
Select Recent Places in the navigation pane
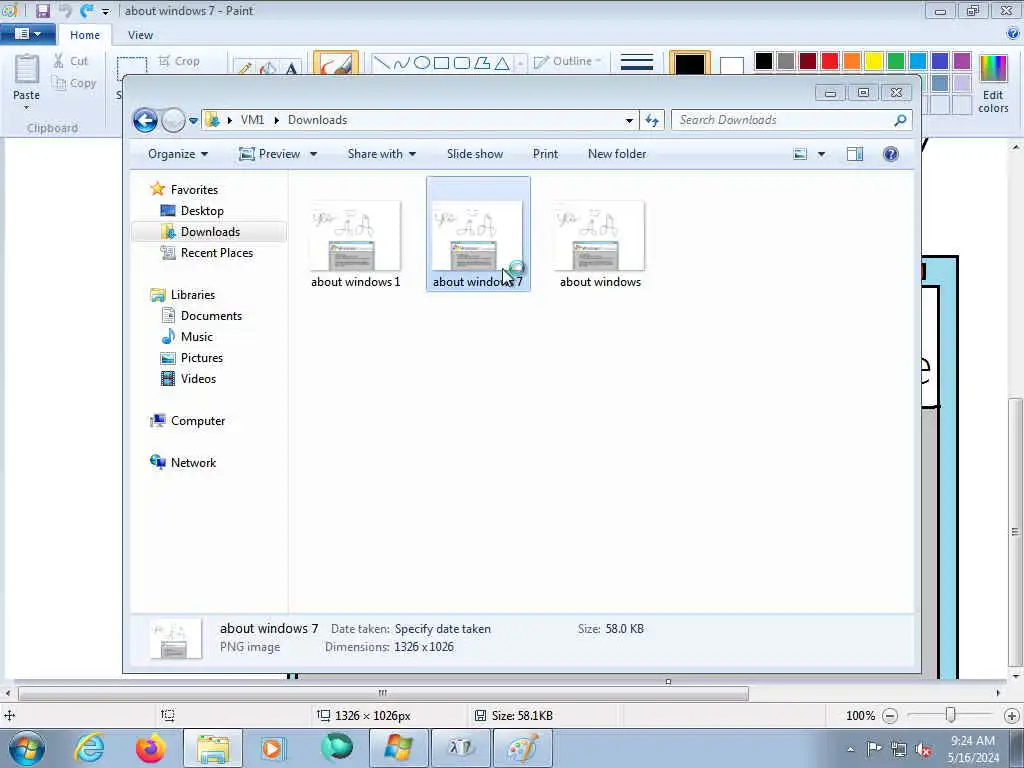tap(207, 253)
